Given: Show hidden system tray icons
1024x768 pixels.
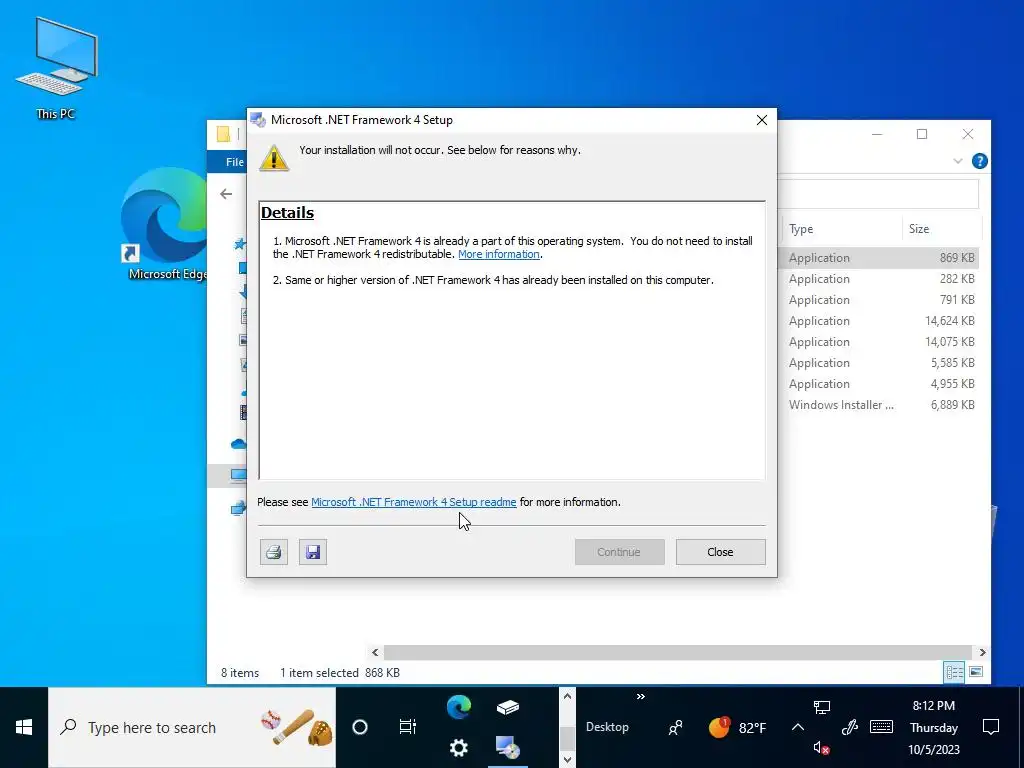Looking at the screenshot, I should click(797, 727).
